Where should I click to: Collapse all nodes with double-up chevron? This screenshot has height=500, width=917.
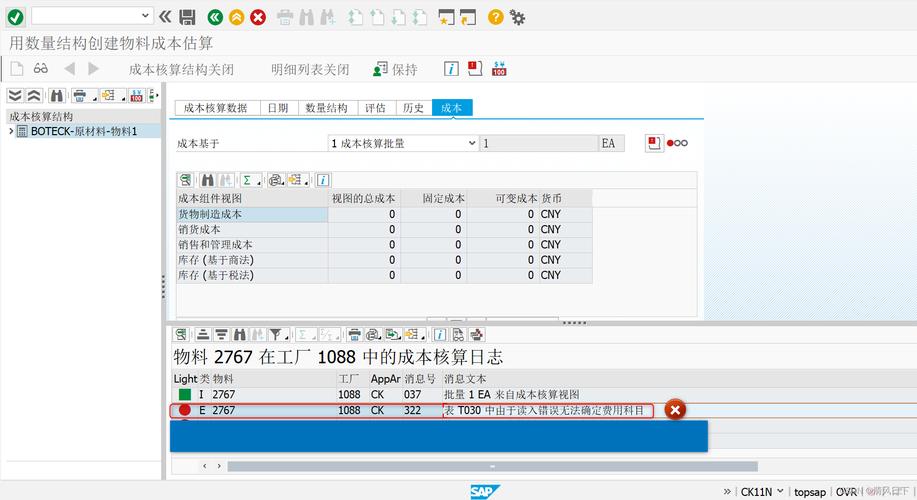click(34, 95)
